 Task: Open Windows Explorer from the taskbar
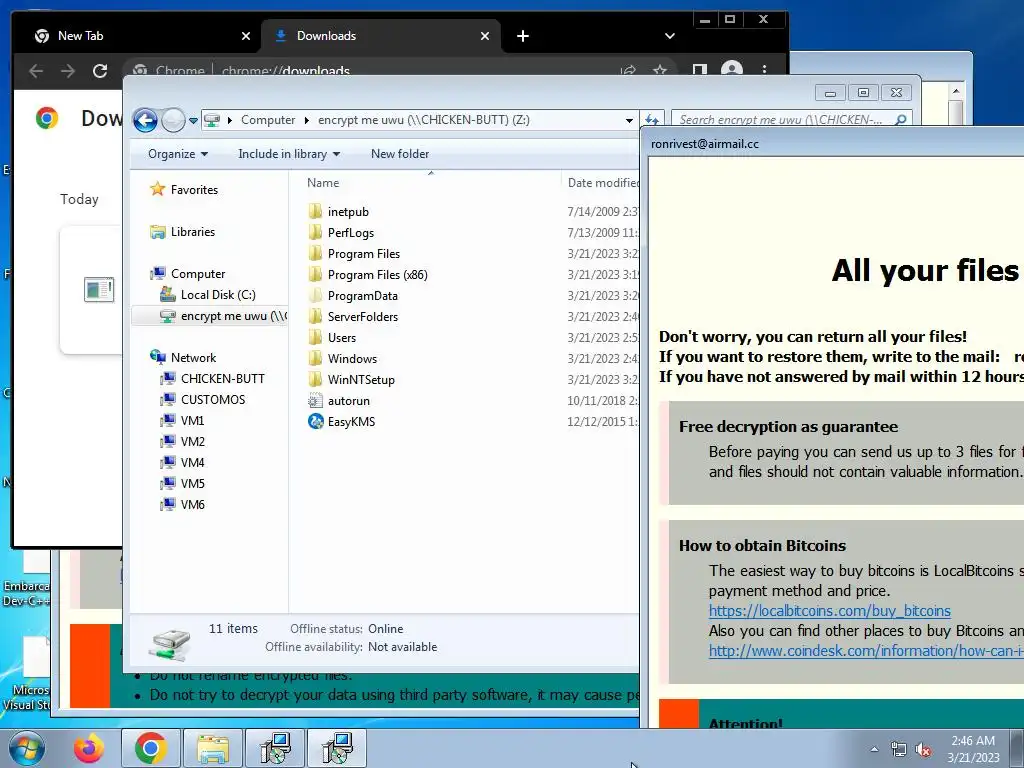212,748
